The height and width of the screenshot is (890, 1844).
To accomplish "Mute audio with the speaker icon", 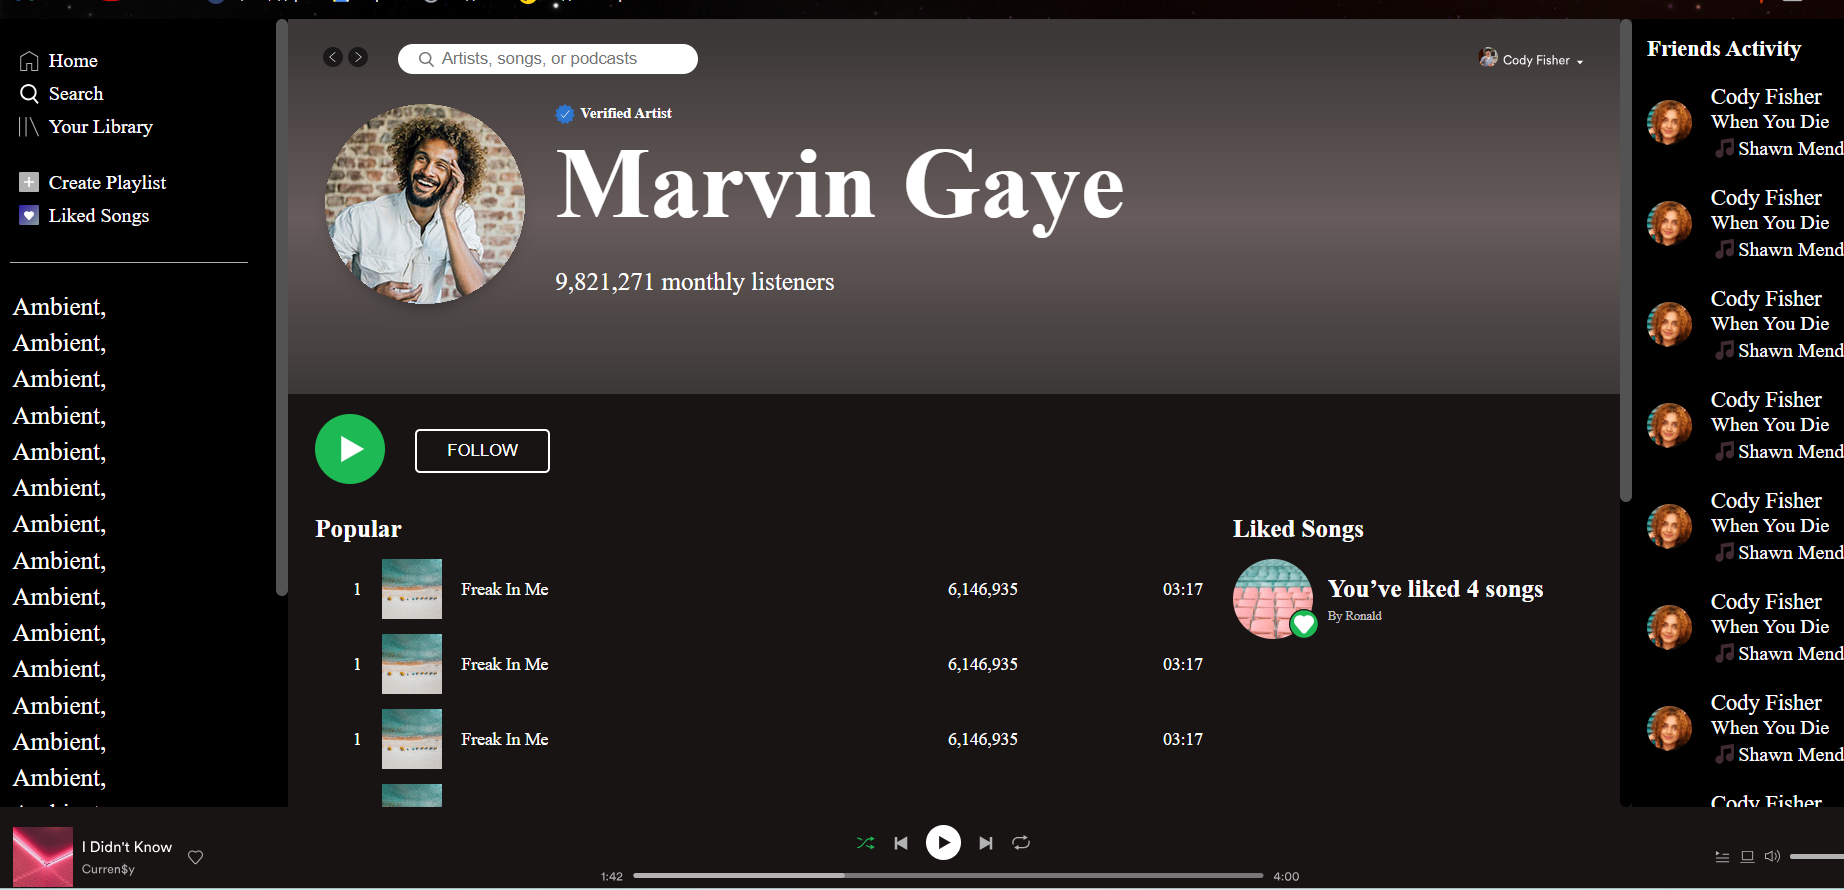I will (1772, 856).
